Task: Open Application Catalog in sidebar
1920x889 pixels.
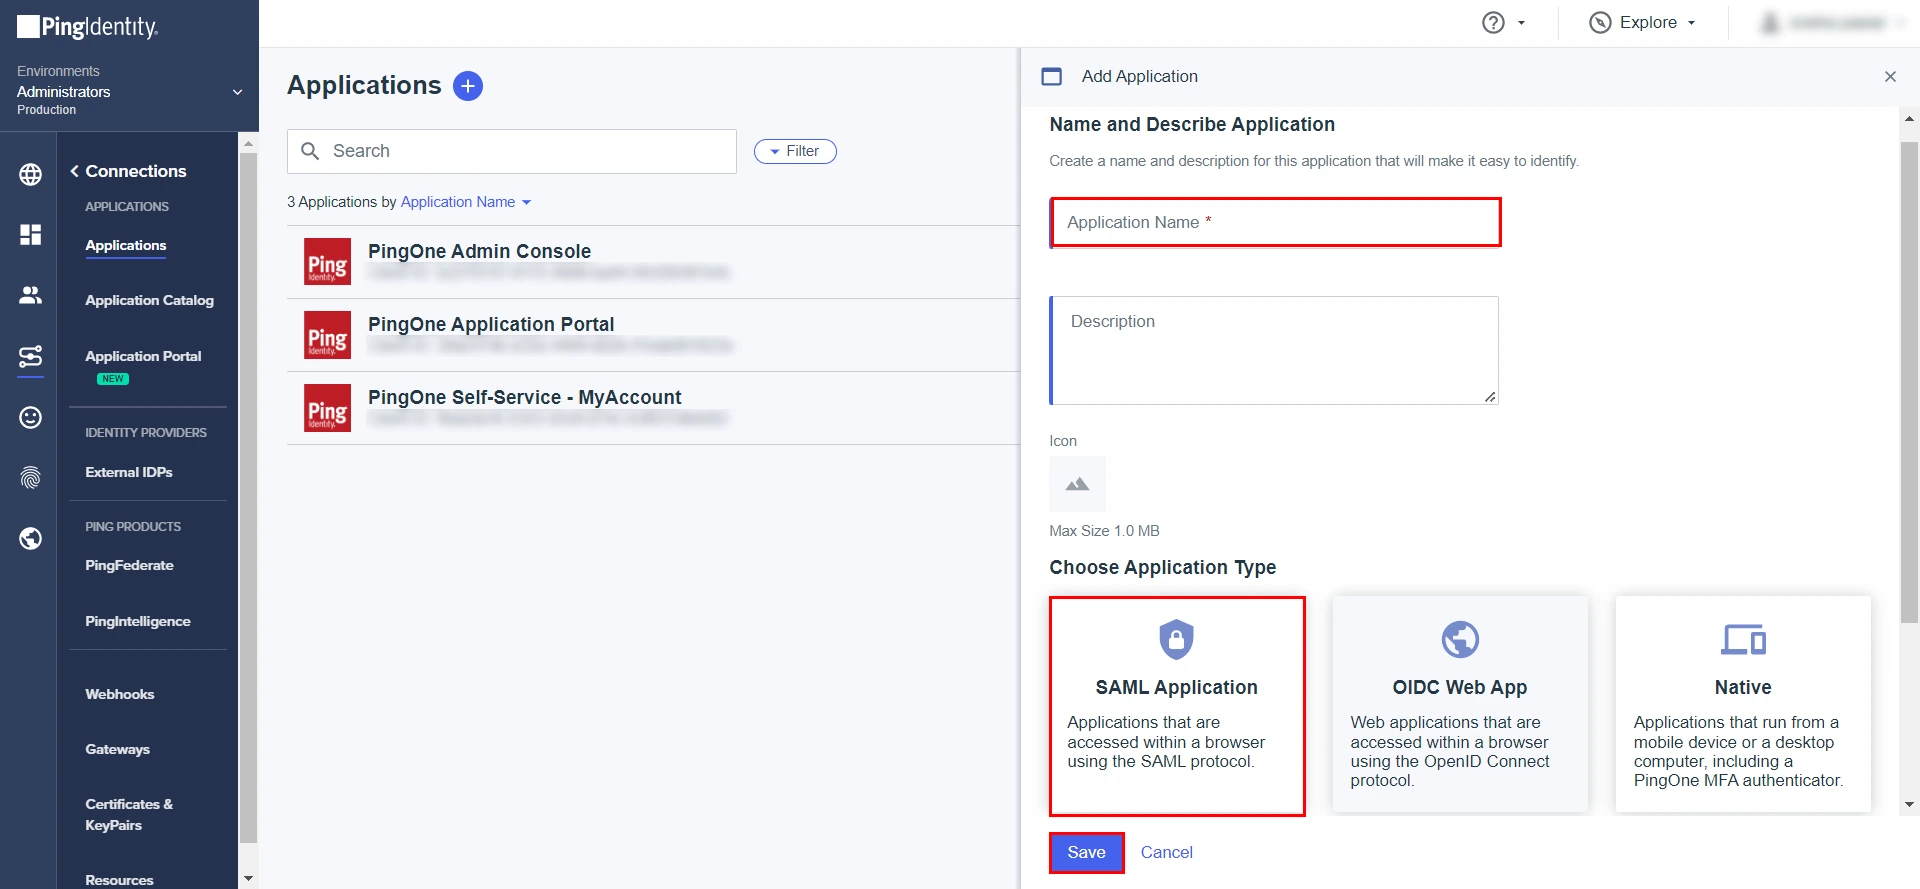Action: [149, 300]
